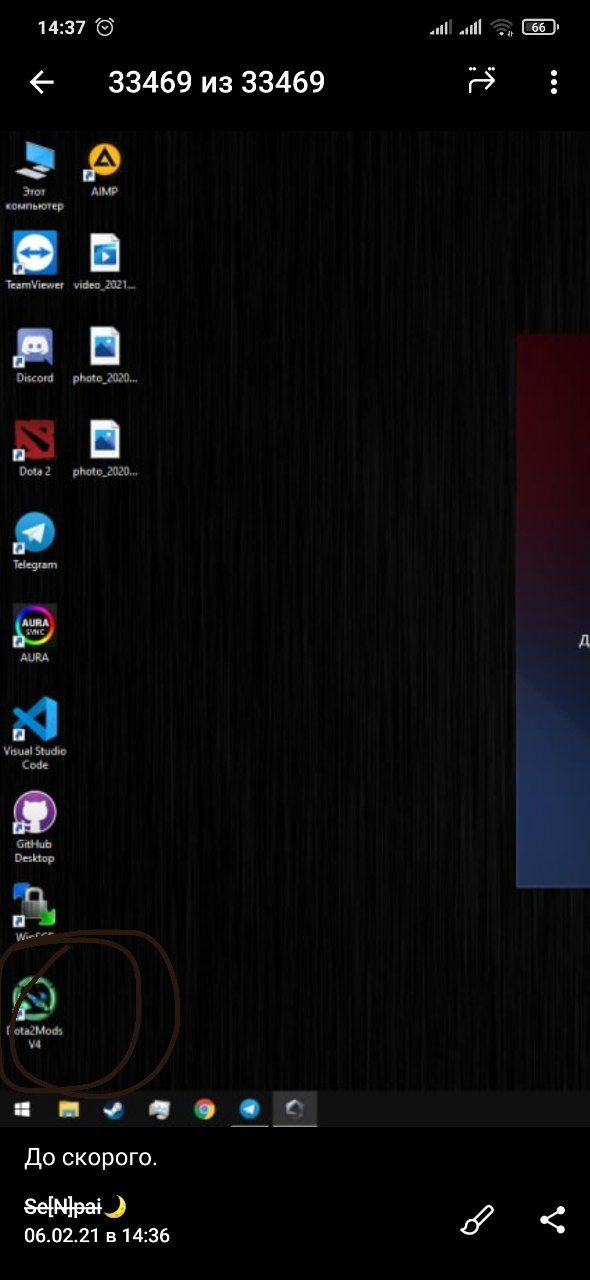Launch the Visual Studio Code desktop shortcut

point(35,734)
